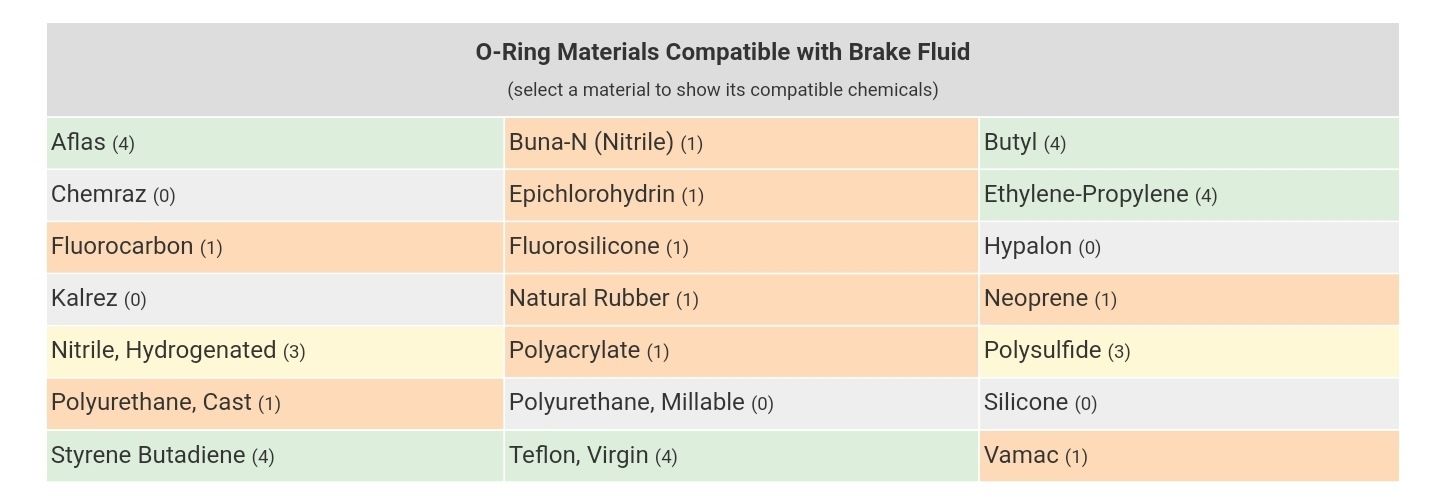Select Nitrile, Hydrogenated material
This screenshot has width=1439, height=502.
click(275, 351)
